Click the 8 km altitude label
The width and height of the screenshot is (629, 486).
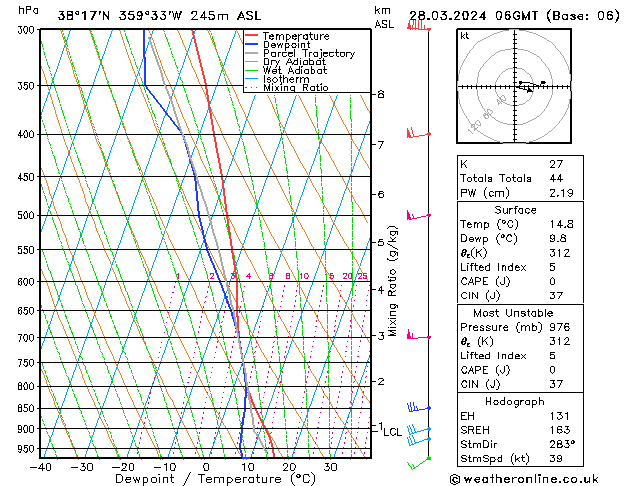381,94
